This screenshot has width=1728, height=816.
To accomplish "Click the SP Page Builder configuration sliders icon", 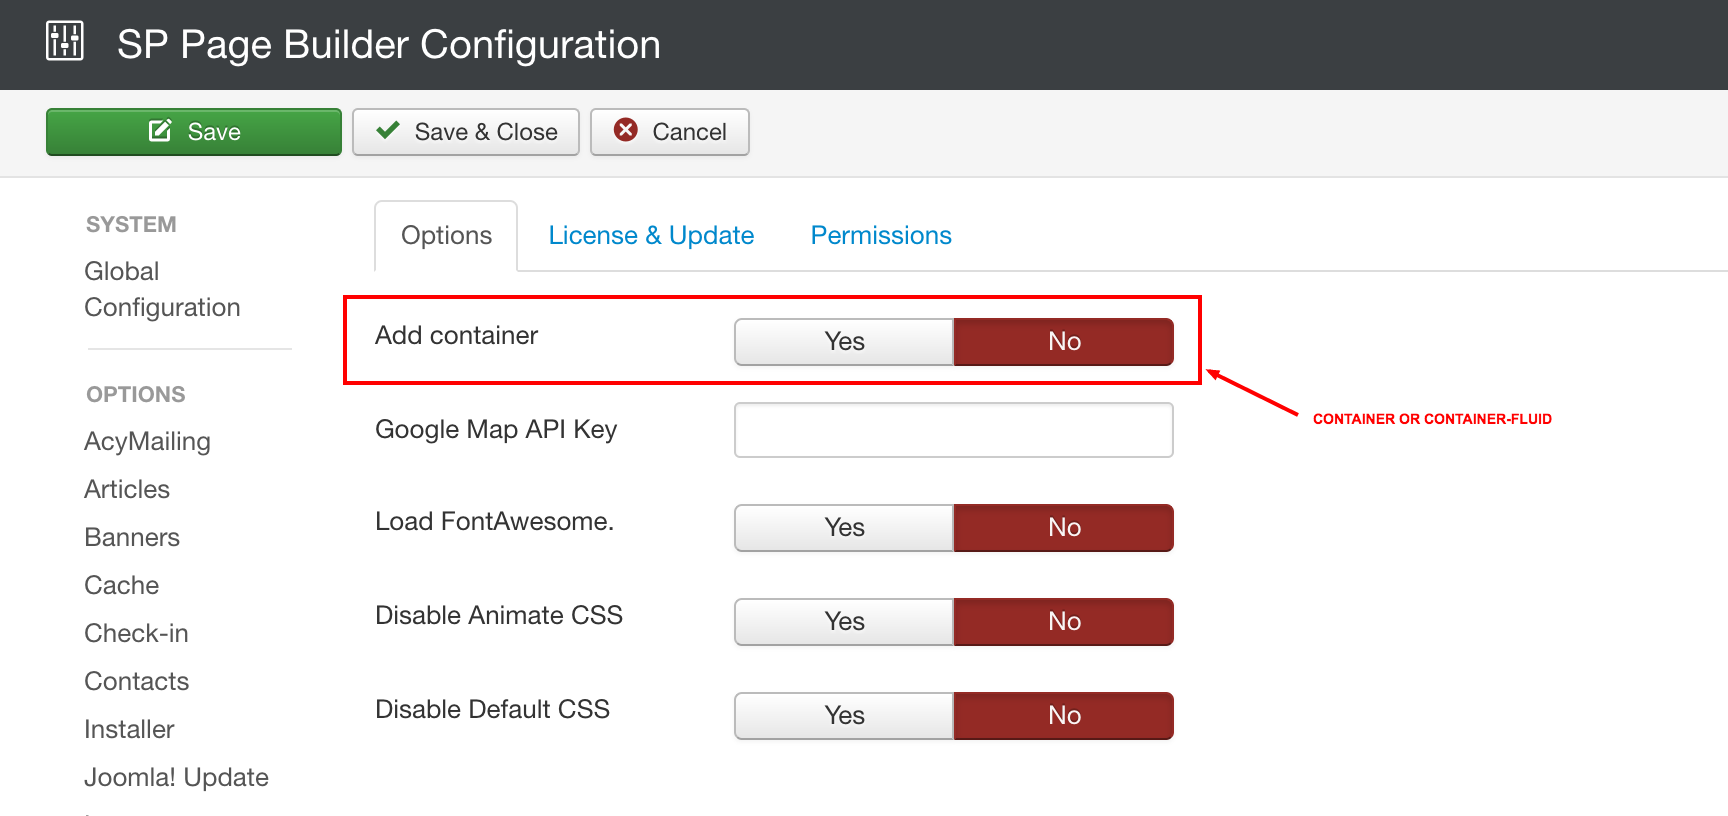I will 65,41.
